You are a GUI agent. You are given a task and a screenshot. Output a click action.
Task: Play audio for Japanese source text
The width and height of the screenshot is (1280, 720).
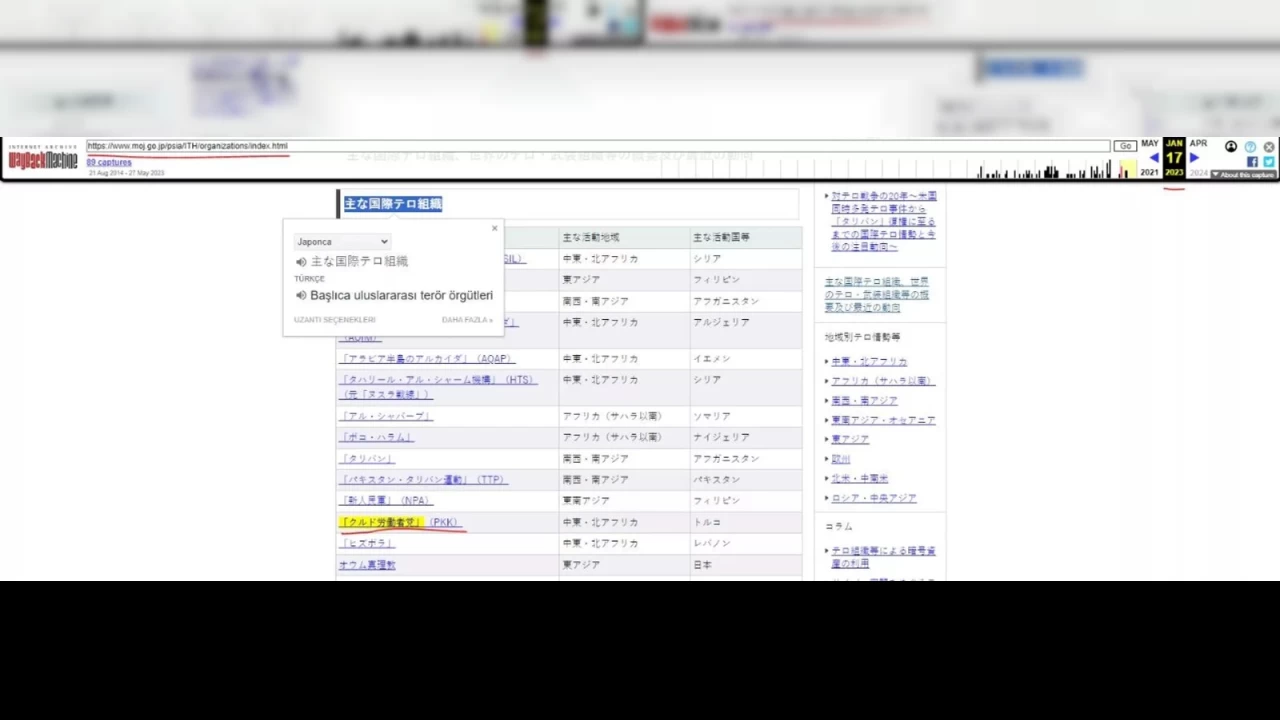point(301,262)
